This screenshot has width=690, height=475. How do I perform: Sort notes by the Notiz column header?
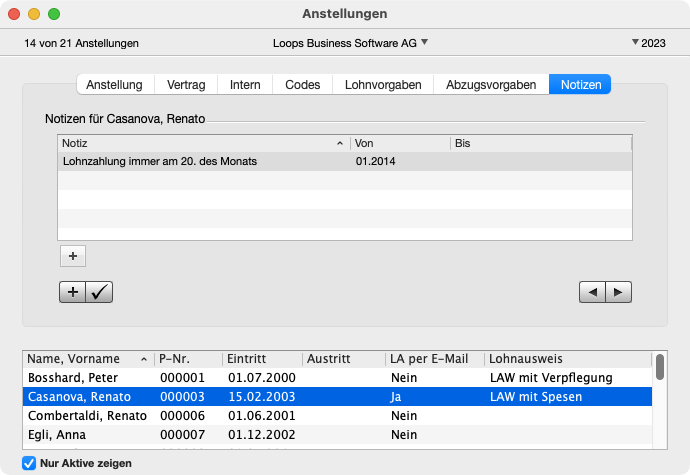(200, 143)
